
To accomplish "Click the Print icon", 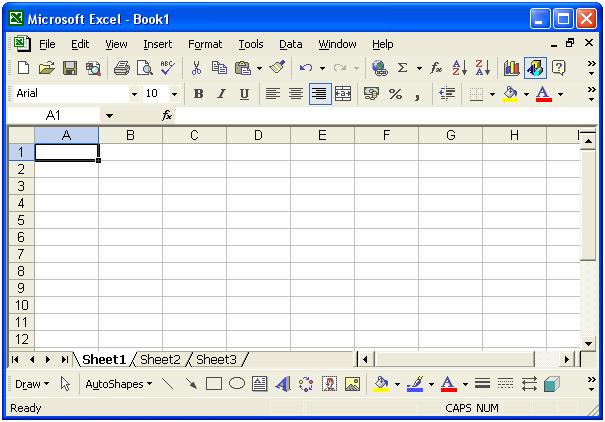I will coord(122,68).
